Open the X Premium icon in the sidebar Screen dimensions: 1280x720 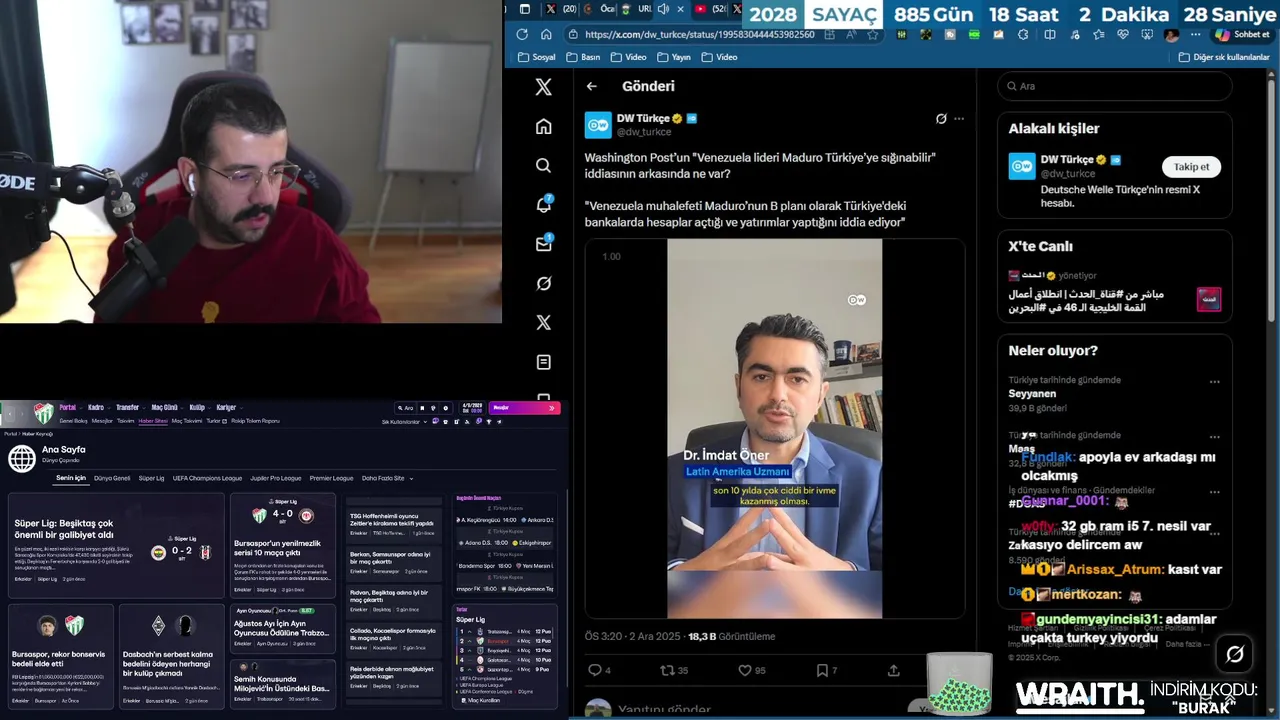point(543,322)
